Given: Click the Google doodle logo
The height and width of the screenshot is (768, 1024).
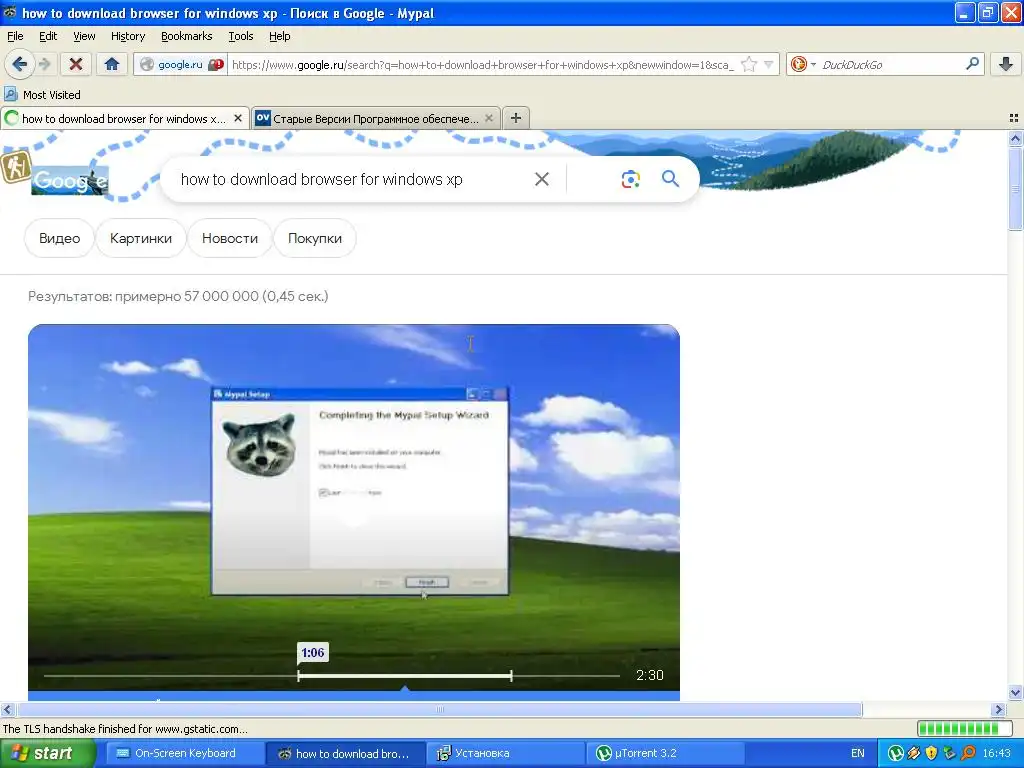Looking at the screenshot, I should click(69, 180).
